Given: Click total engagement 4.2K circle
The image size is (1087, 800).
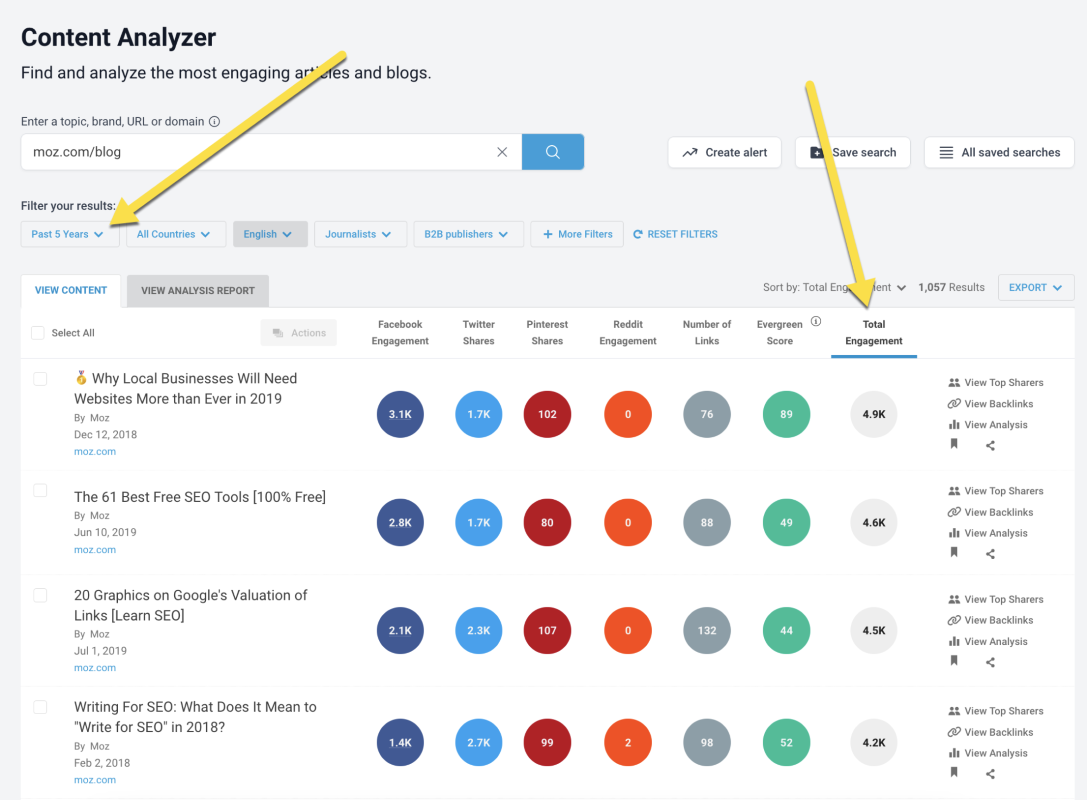Looking at the screenshot, I should pyautogui.click(x=873, y=742).
